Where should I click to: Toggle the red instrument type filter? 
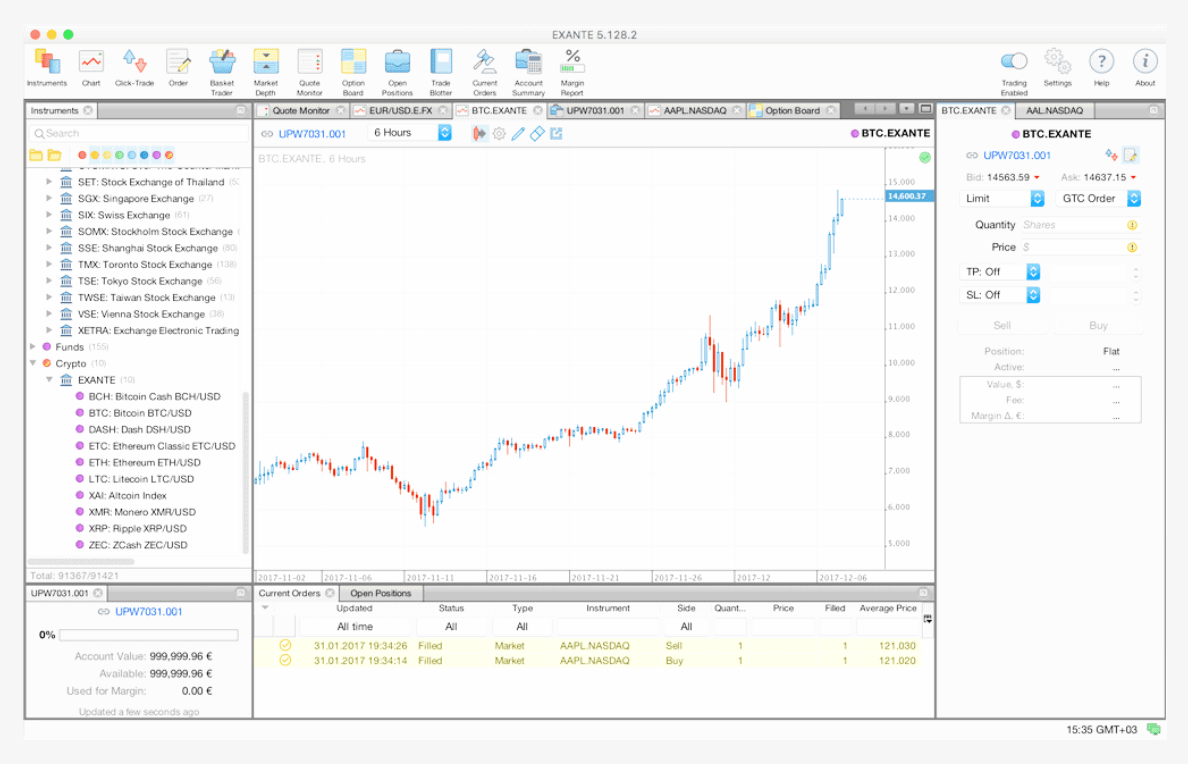(x=83, y=155)
